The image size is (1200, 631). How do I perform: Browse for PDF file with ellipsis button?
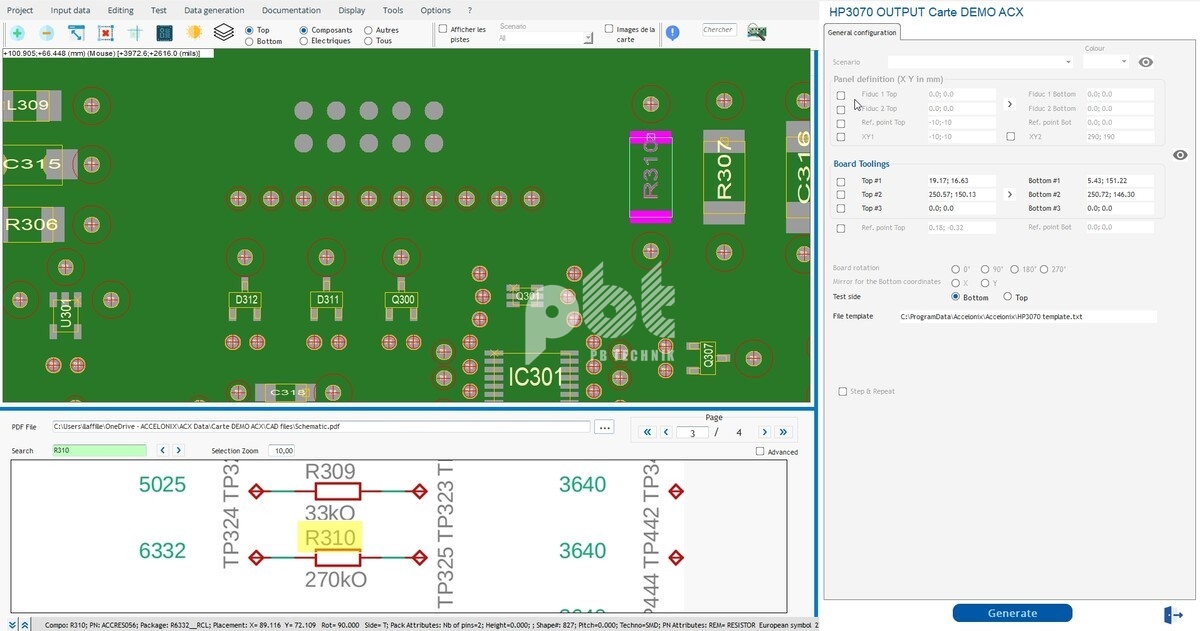(x=603, y=427)
